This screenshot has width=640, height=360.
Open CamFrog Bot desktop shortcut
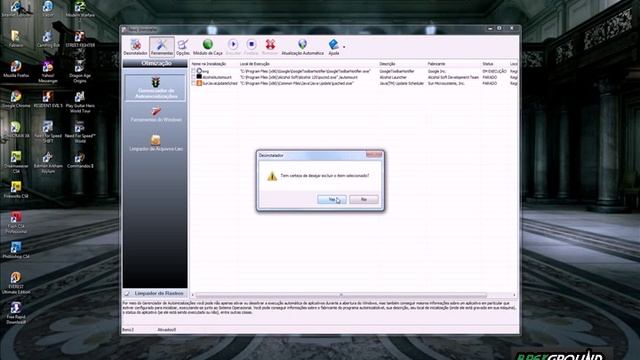pyautogui.click(x=48, y=39)
